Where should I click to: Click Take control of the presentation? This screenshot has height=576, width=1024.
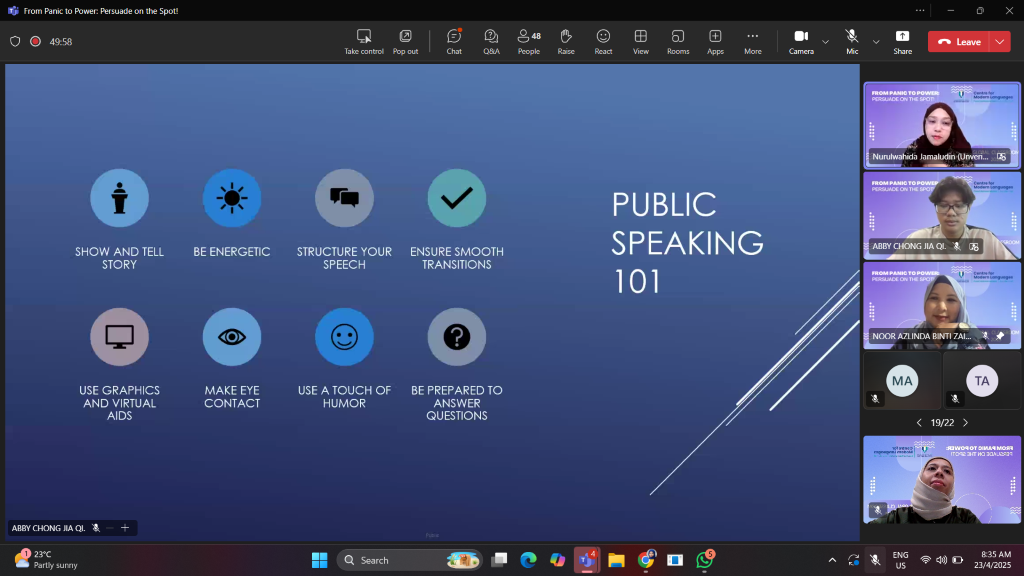pos(364,41)
